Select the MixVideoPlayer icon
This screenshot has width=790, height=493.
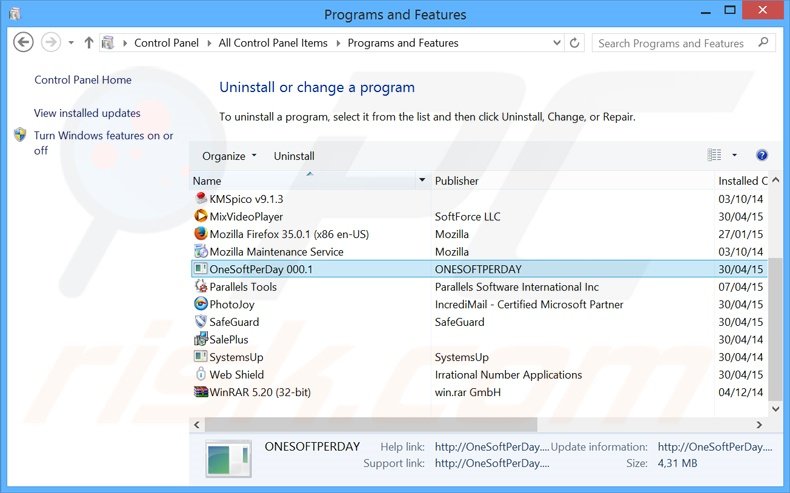(201, 216)
